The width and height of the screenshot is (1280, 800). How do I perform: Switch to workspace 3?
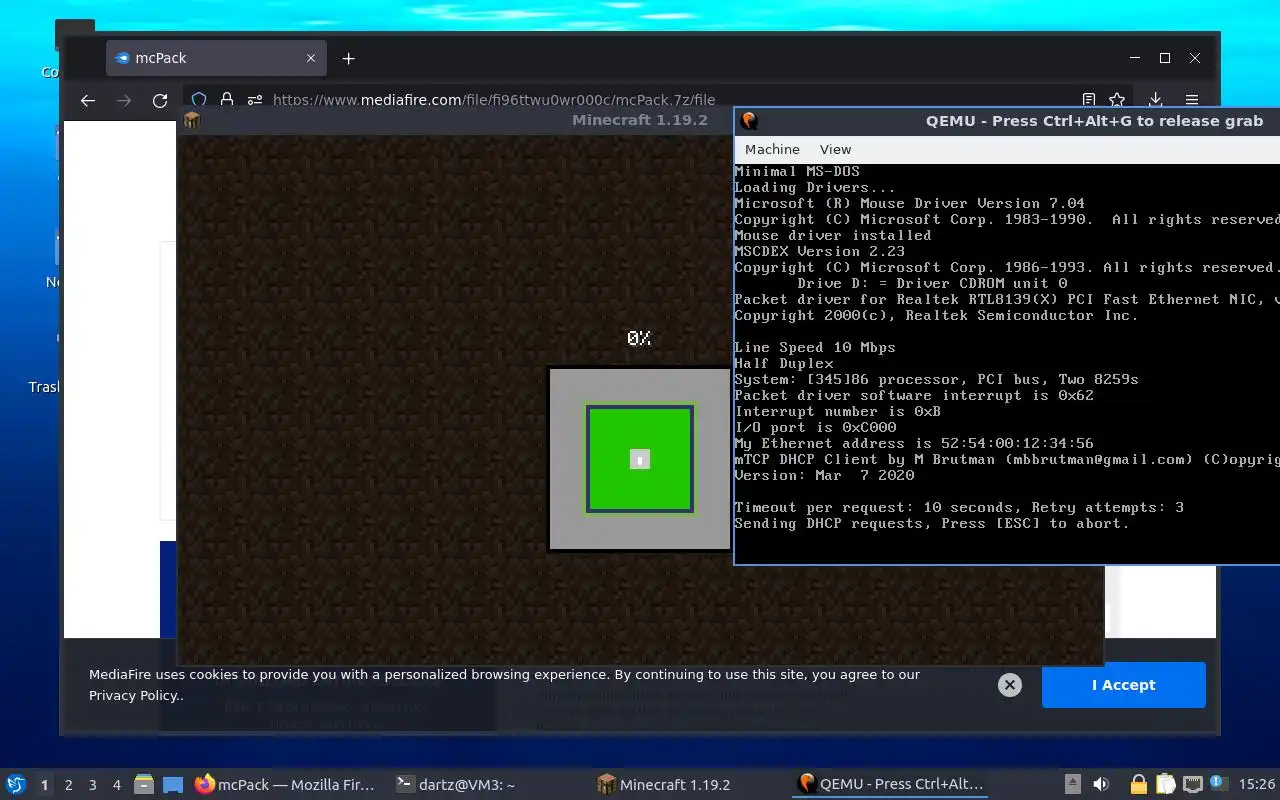click(x=93, y=785)
